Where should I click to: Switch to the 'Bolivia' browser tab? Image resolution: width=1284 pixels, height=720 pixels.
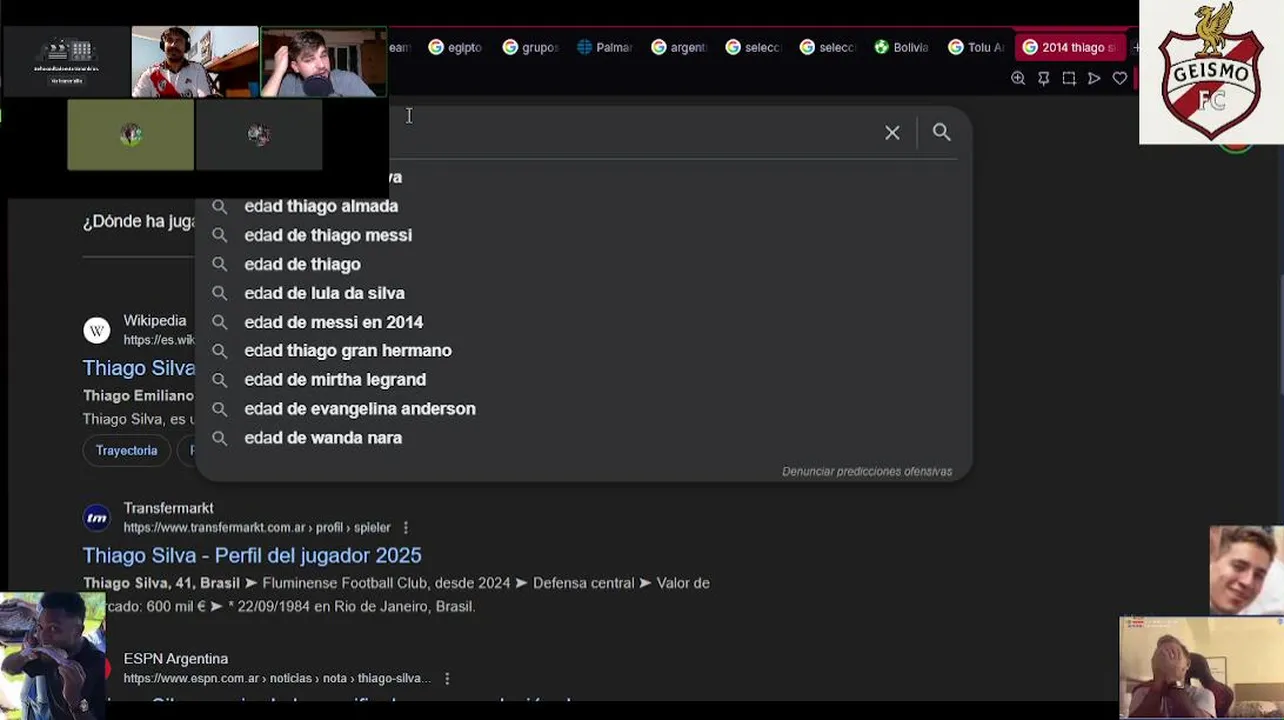tap(902, 47)
